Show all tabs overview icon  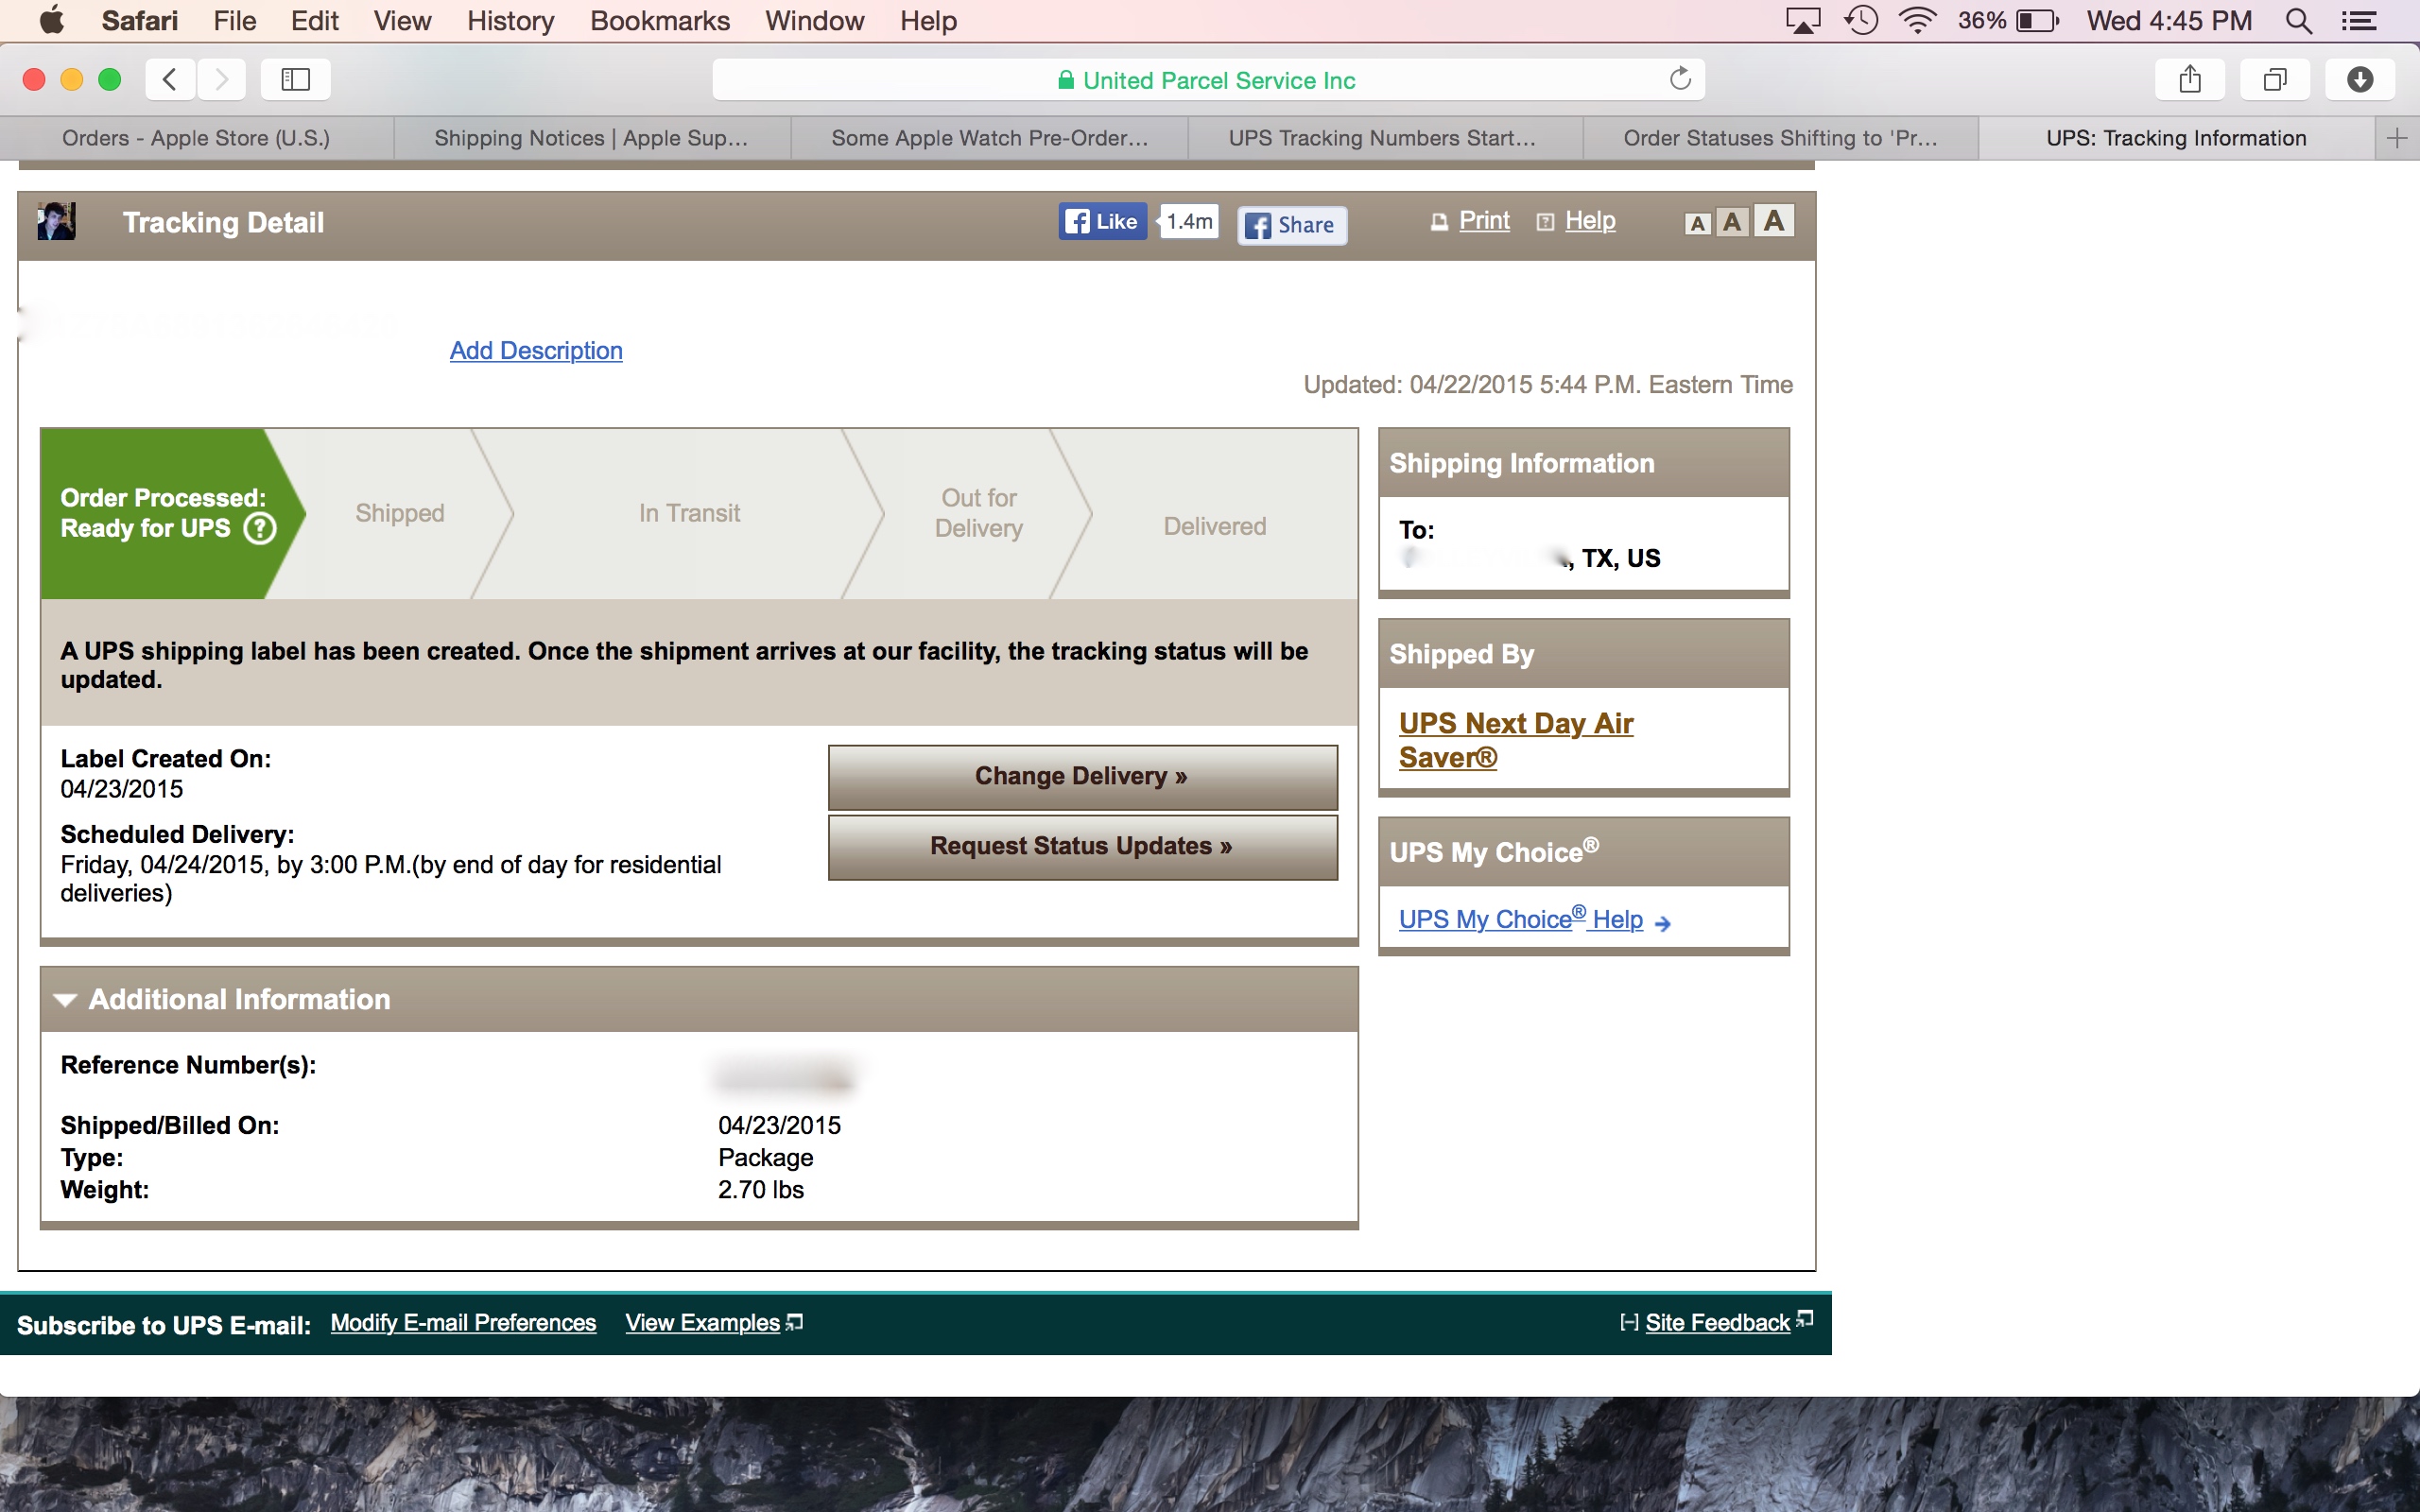(x=2275, y=79)
